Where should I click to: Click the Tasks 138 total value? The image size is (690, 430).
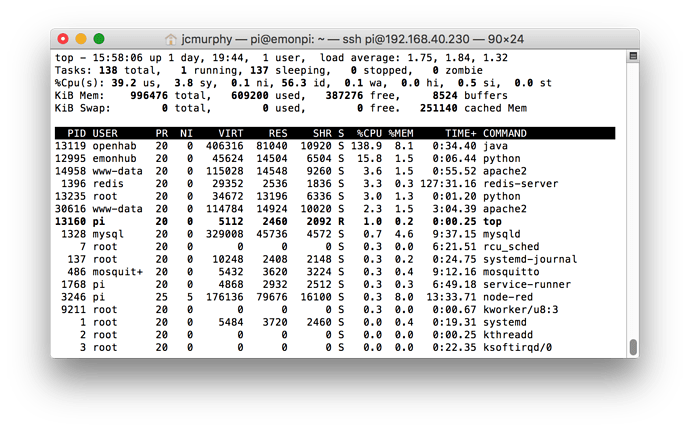click(108, 70)
